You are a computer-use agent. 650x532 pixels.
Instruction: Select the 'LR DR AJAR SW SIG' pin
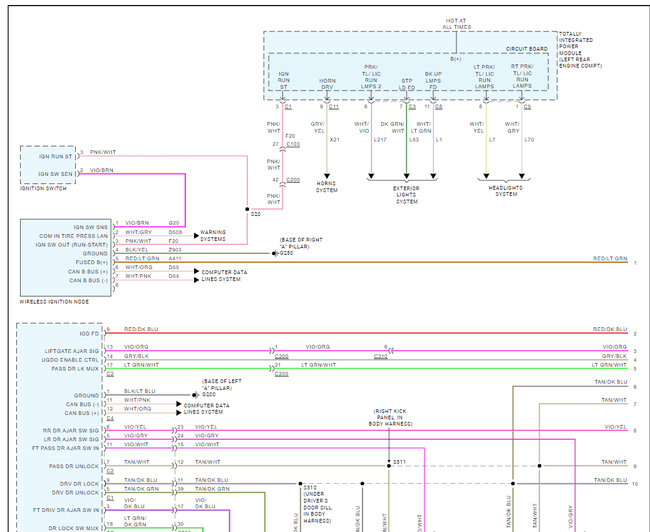pyautogui.click(x=71, y=440)
